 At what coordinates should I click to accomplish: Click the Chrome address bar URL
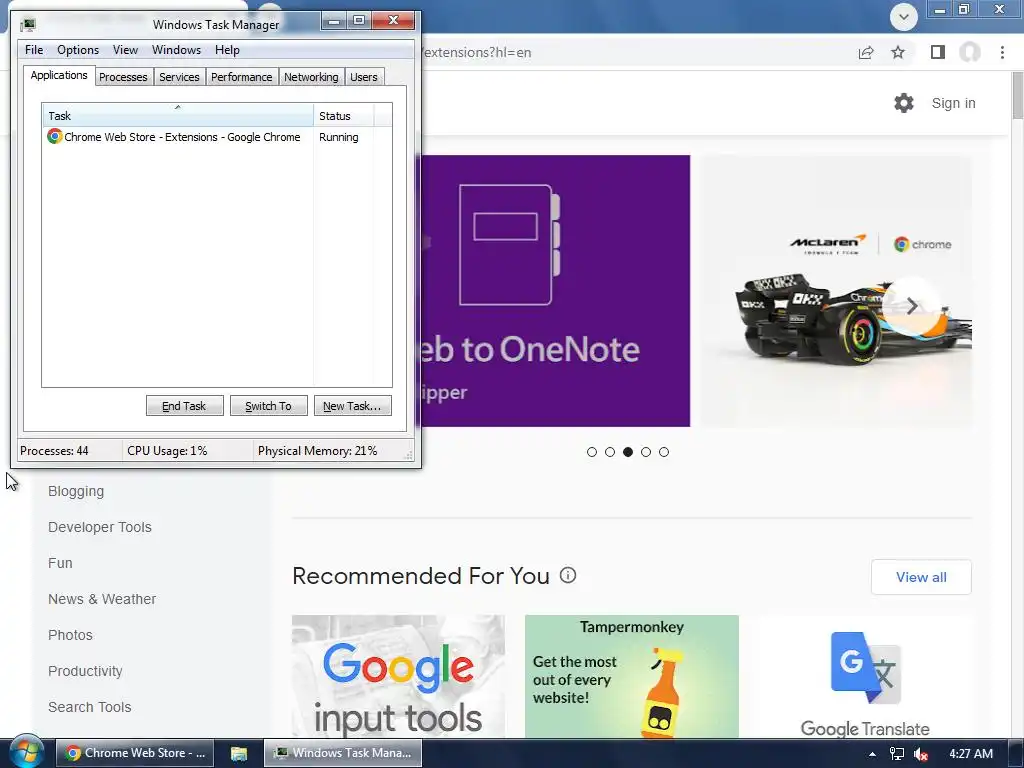point(477,52)
